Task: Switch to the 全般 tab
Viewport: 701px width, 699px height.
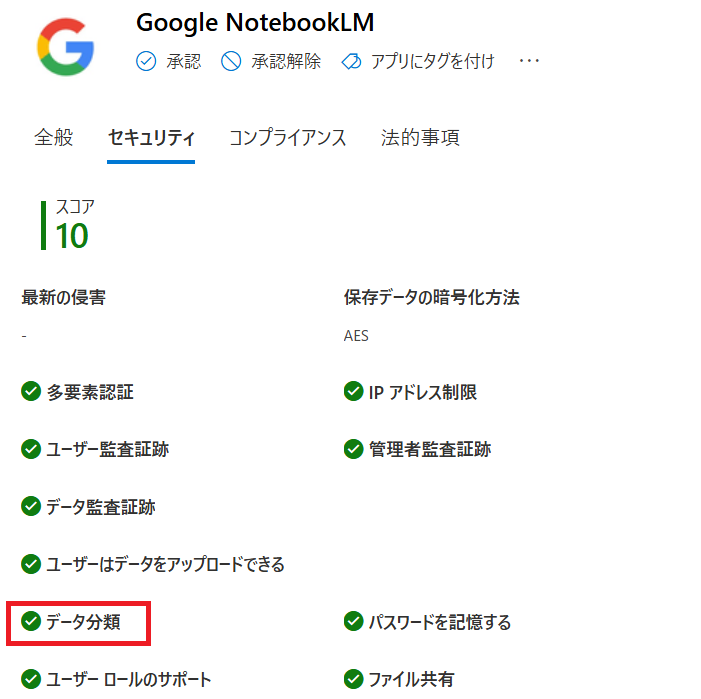Action: [54, 138]
